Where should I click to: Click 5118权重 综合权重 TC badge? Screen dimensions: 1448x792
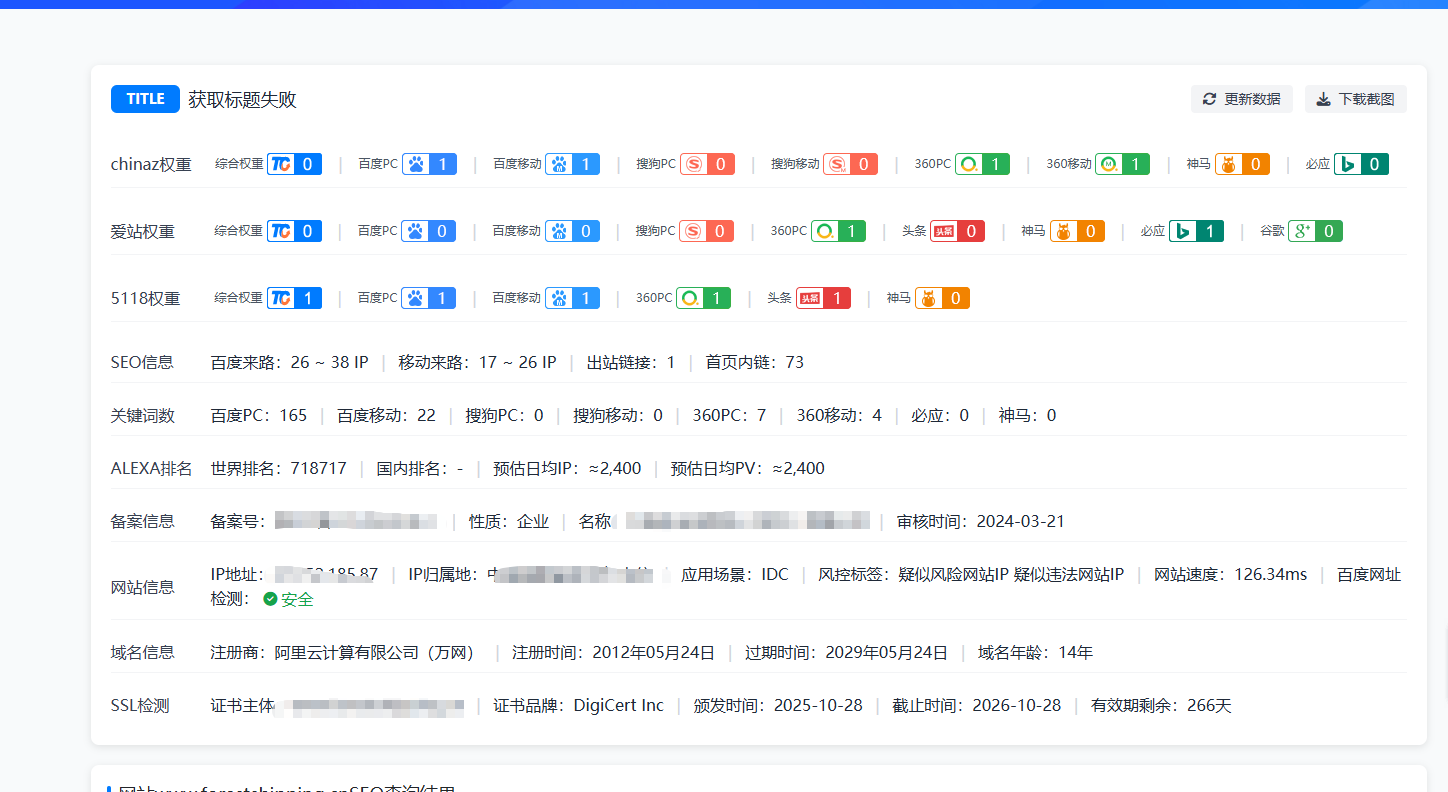coord(294,298)
